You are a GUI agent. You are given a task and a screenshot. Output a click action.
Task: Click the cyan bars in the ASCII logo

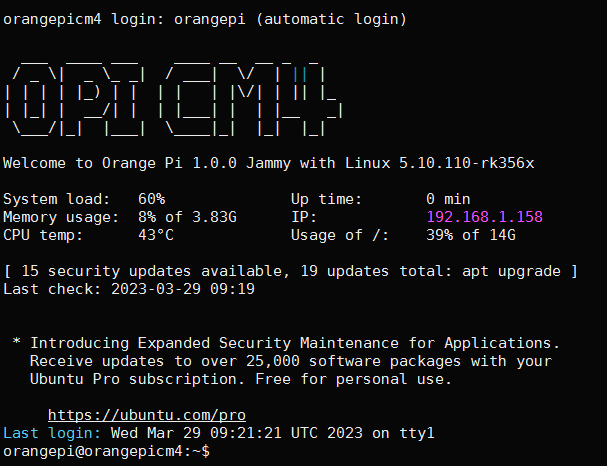[x=300, y=75]
